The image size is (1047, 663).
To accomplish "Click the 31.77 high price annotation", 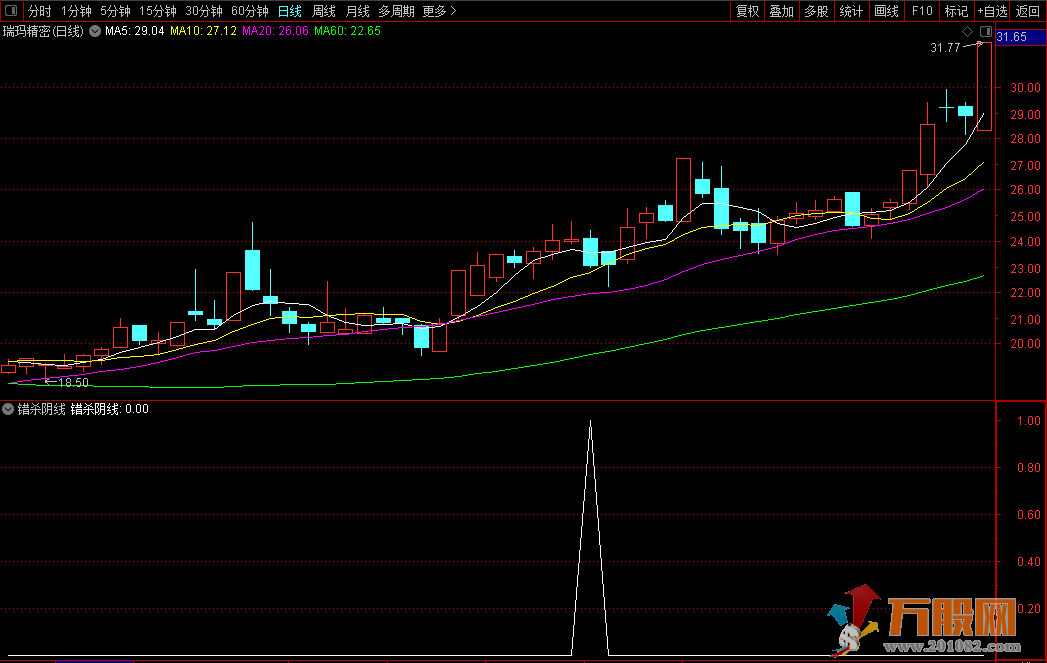I will pos(945,47).
